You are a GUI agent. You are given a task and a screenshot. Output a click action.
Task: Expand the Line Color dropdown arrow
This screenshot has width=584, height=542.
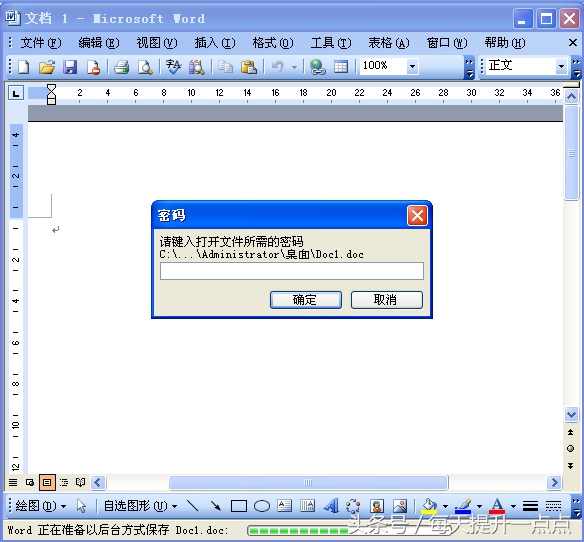480,506
